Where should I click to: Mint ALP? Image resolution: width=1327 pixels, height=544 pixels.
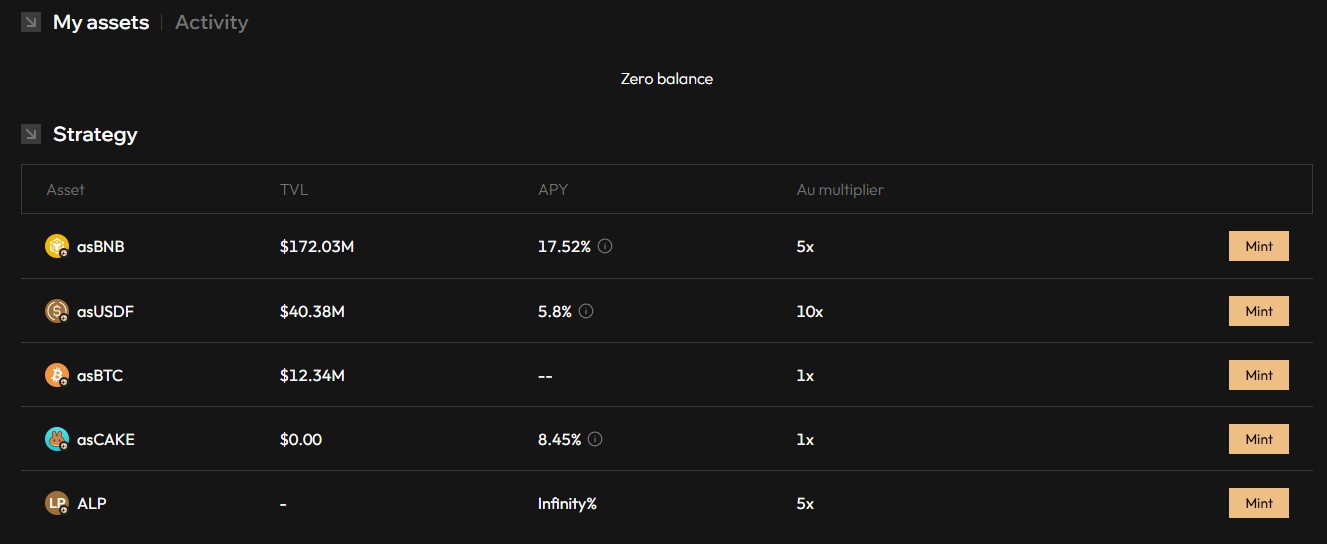tap(1259, 503)
